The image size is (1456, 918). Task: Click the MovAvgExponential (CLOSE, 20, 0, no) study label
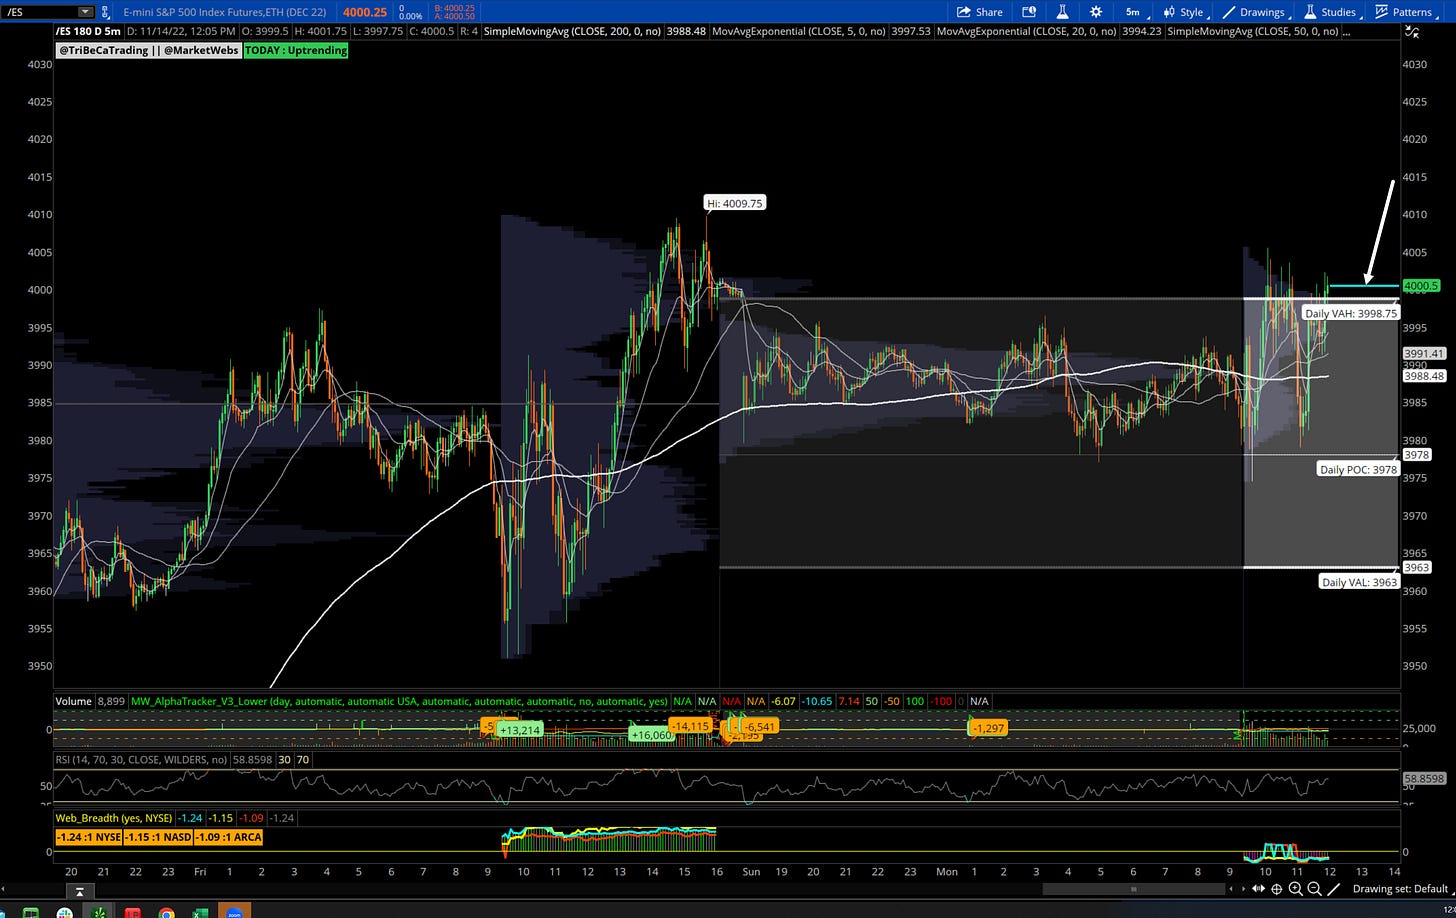click(1027, 32)
